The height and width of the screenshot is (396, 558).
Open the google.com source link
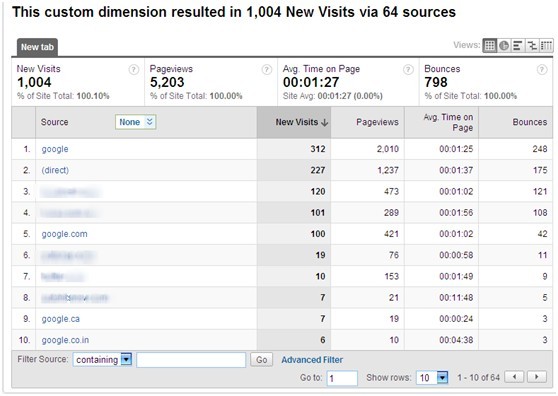tap(64, 234)
